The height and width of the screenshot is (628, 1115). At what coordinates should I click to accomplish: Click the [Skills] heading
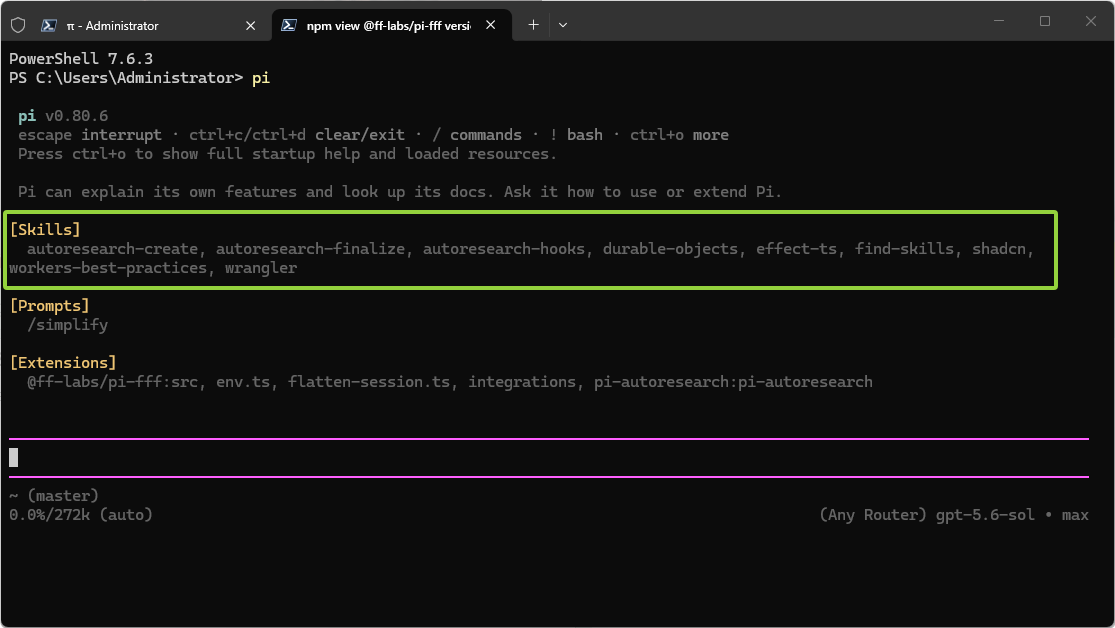(45, 230)
